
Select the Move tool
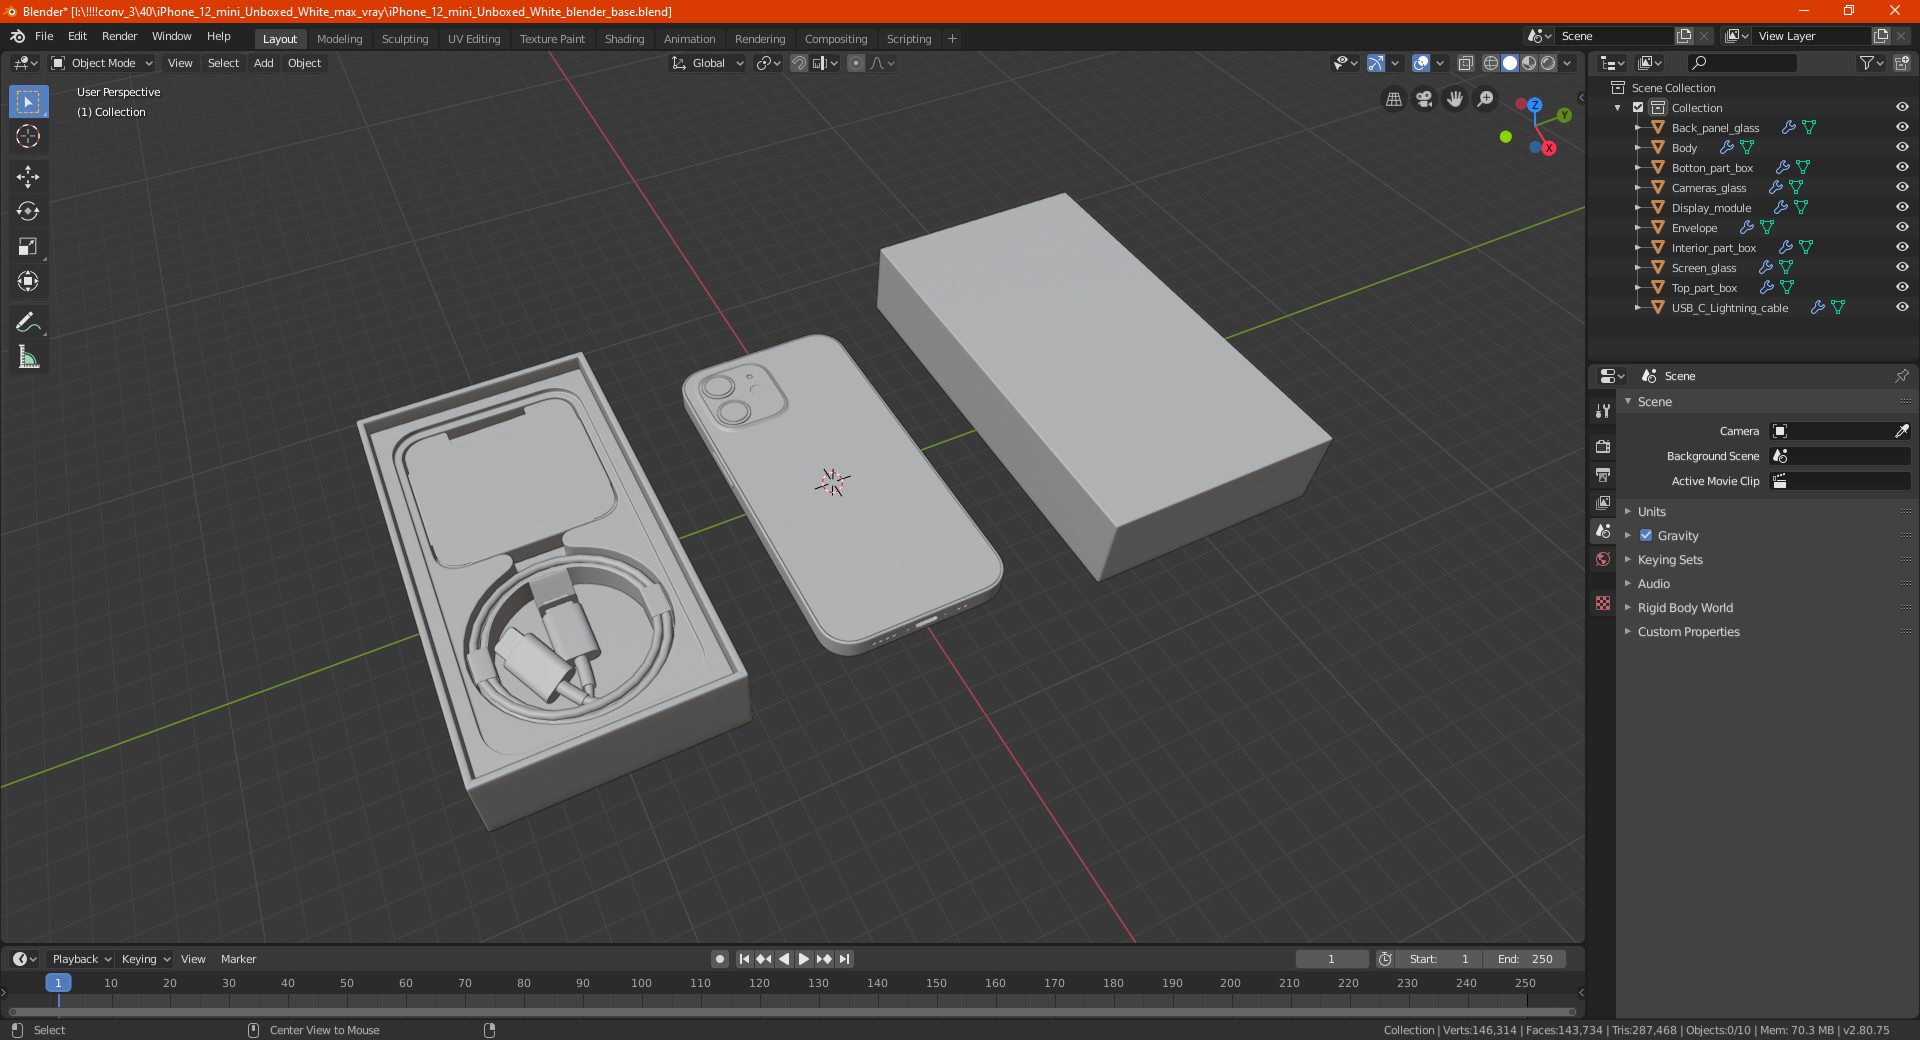(x=28, y=177)
